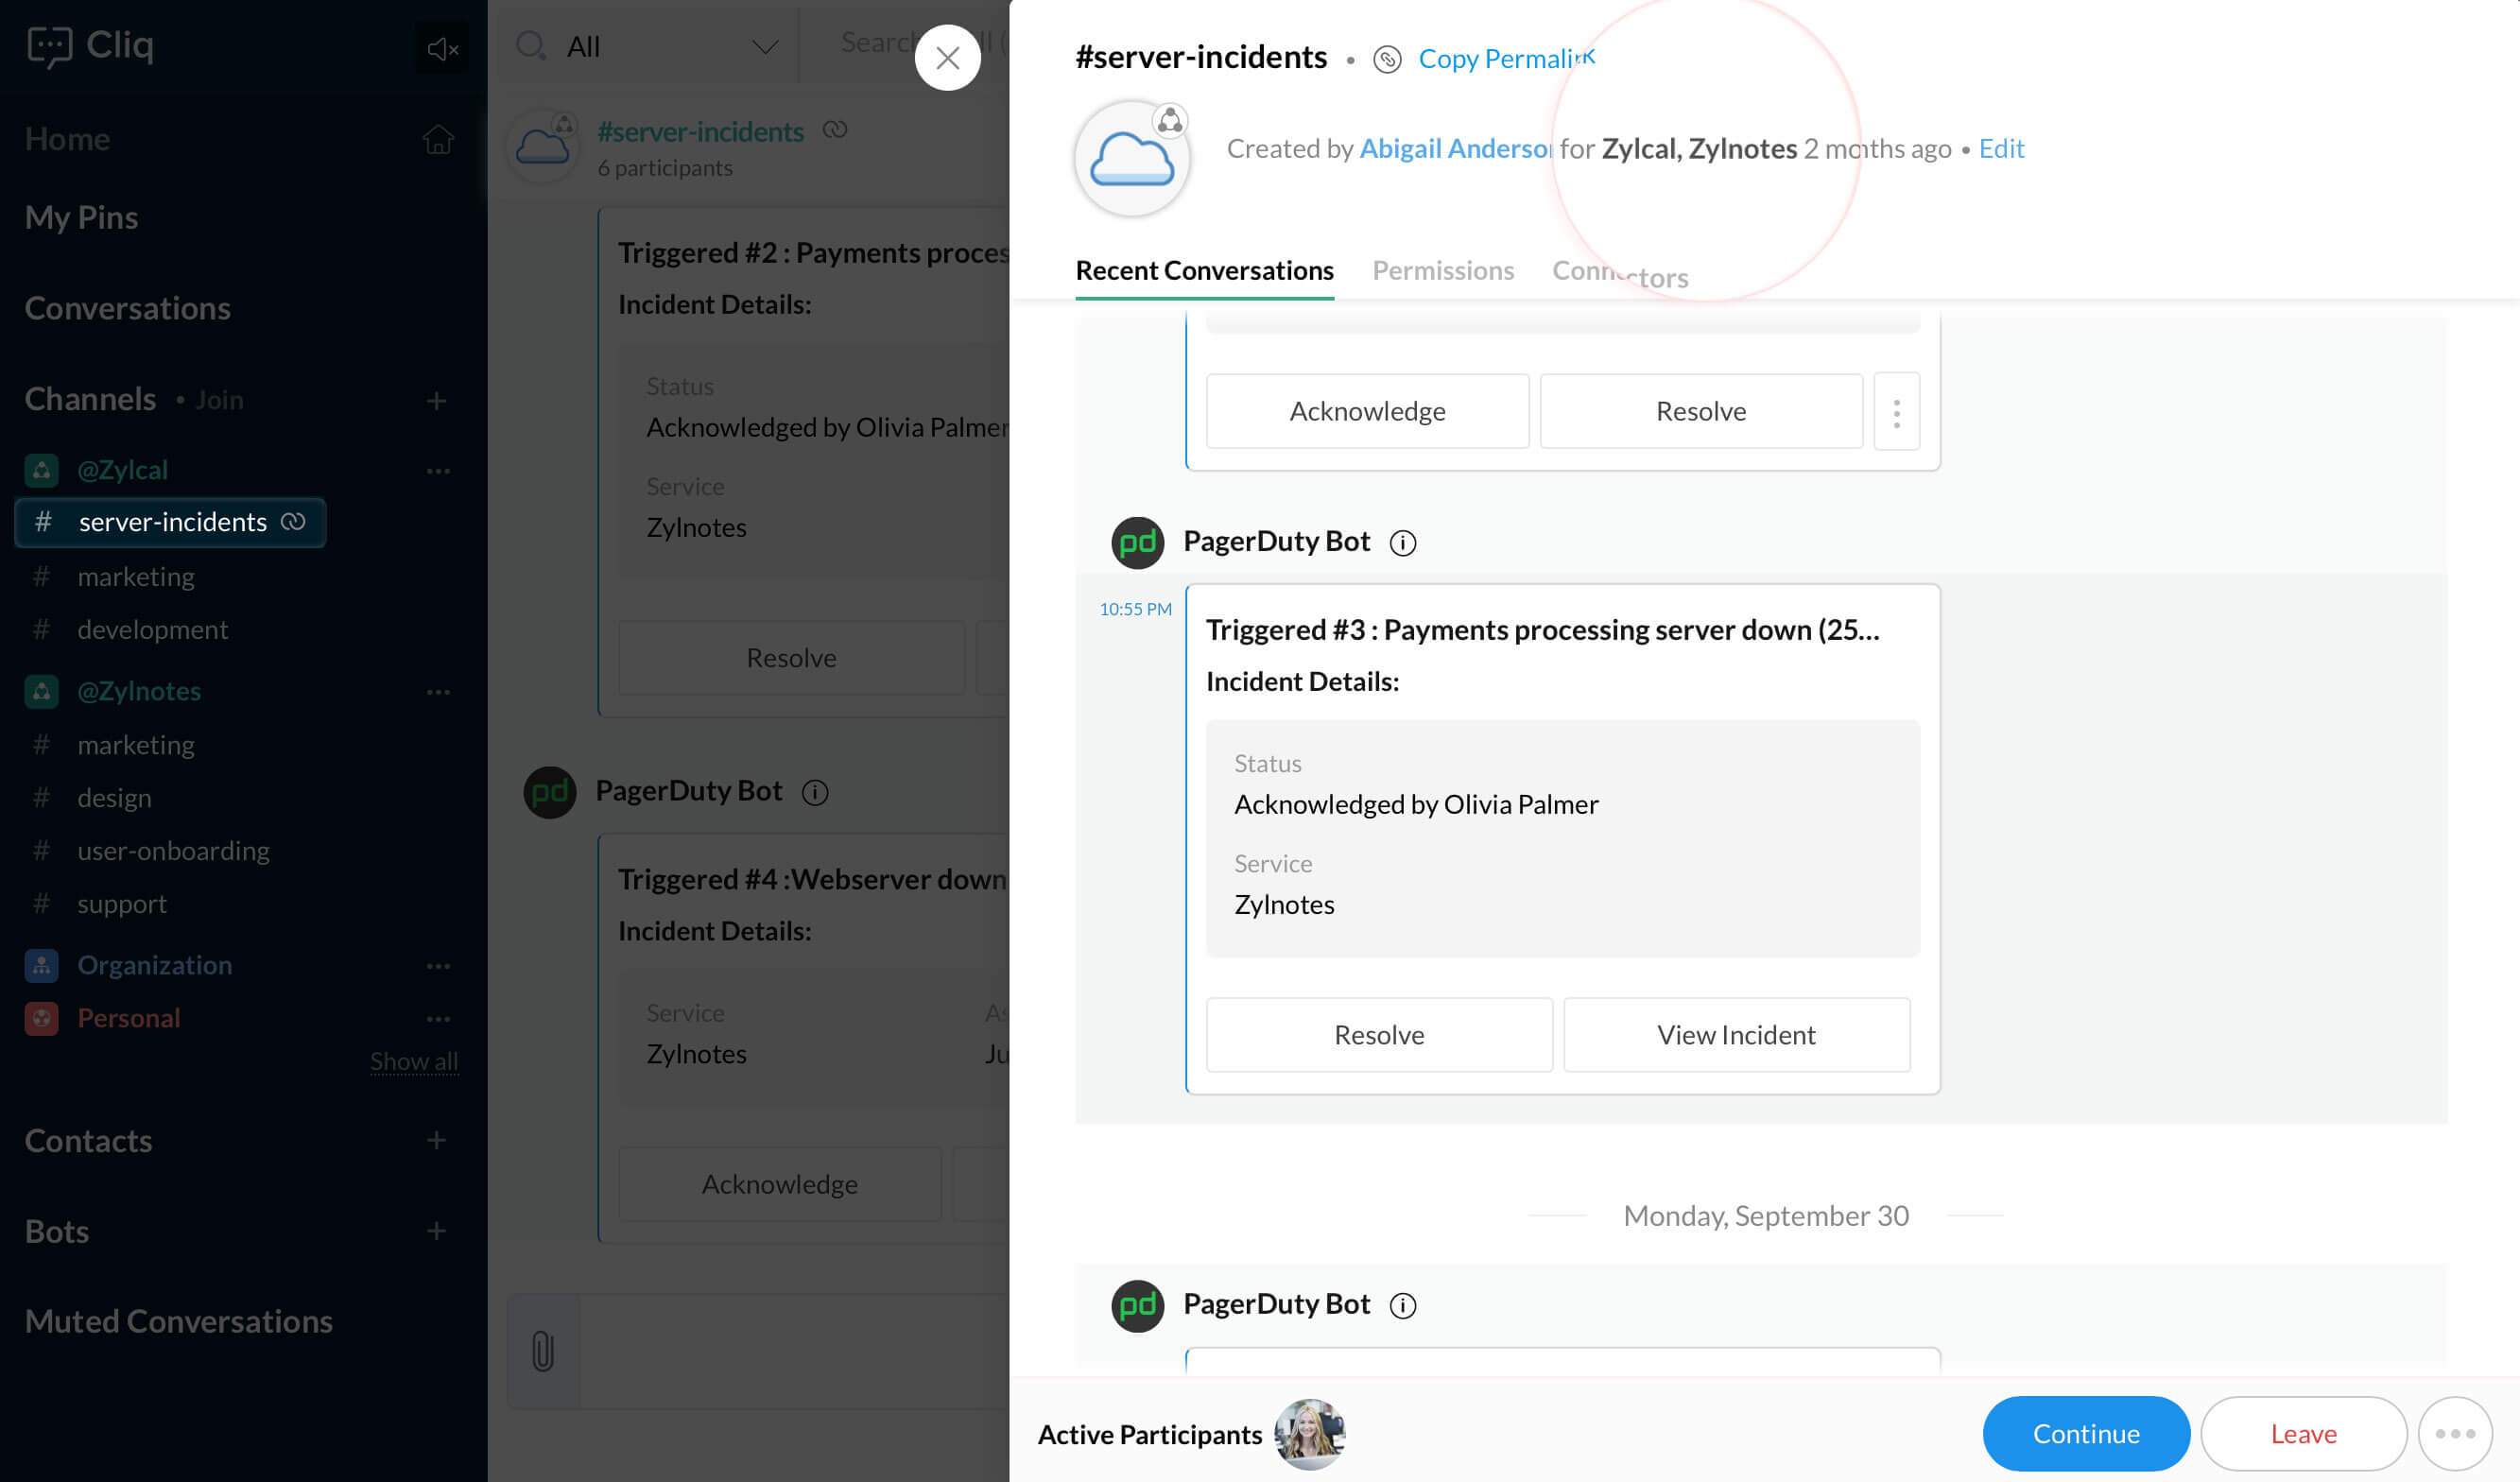The image size is (2520, 1482).
Task: Click the View Incident button
Action: coord(1735,1035)
